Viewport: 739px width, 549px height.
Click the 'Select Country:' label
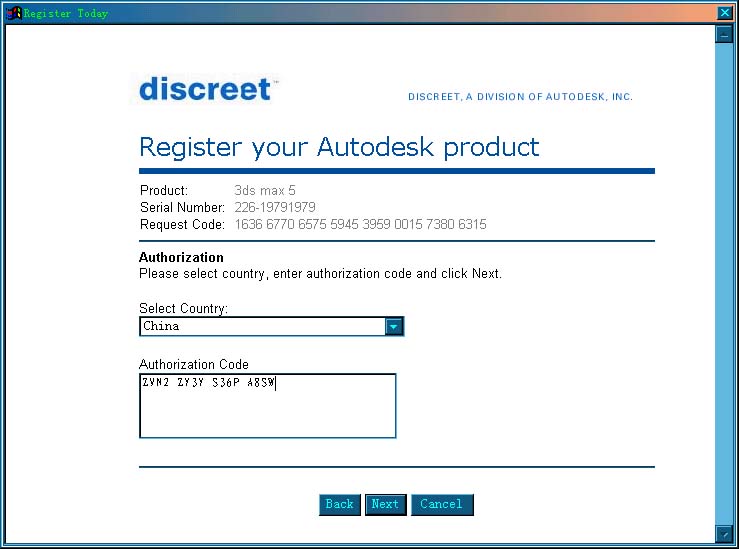click(x=183, y=308)
